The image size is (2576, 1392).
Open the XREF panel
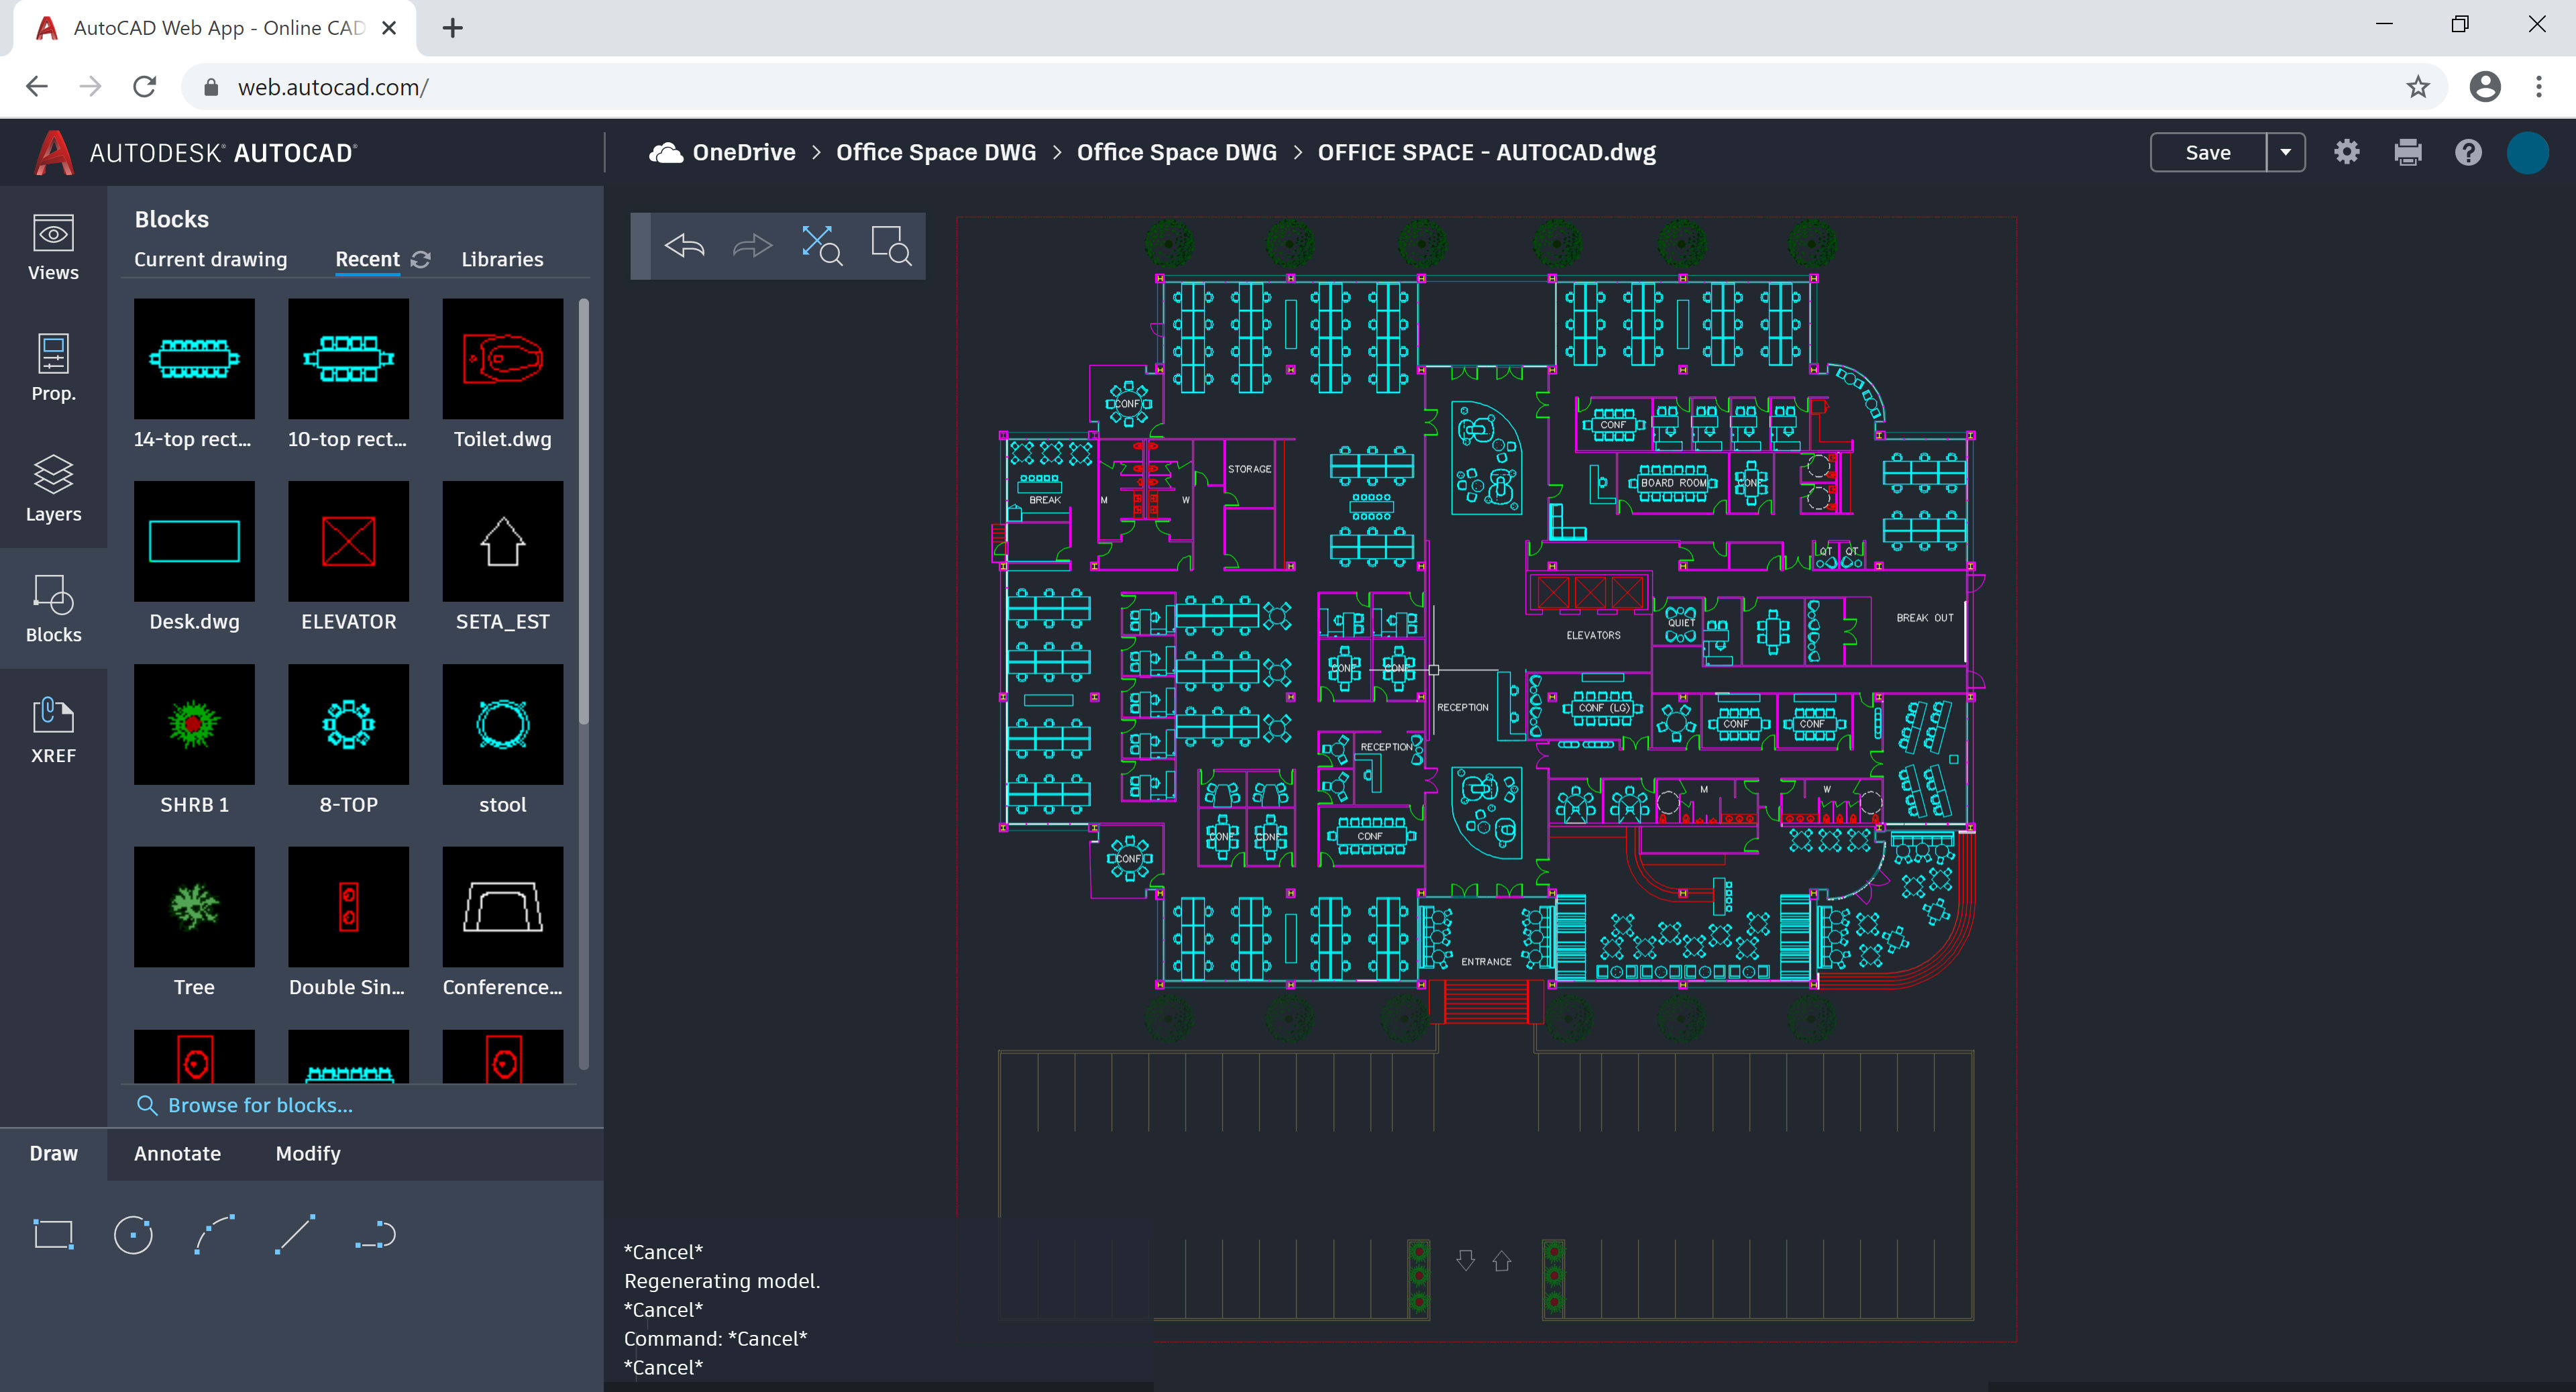pos(53,729)
